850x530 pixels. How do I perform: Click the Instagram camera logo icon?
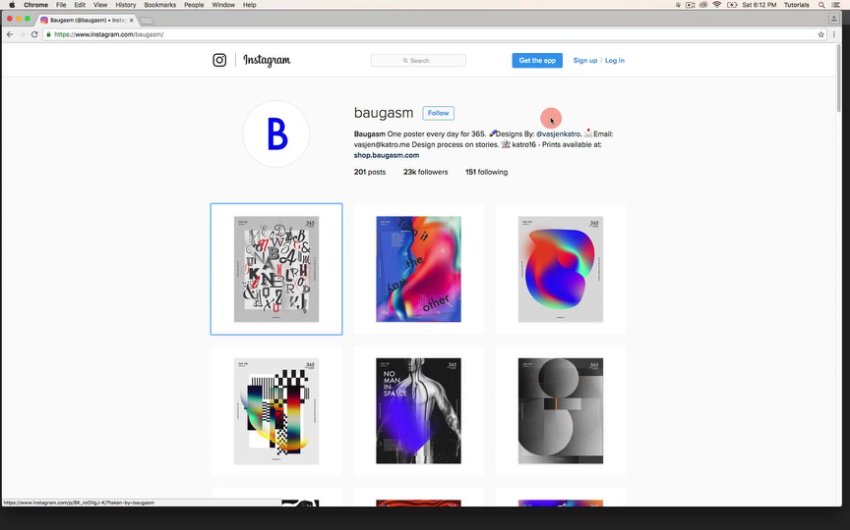tap(219, 60)
